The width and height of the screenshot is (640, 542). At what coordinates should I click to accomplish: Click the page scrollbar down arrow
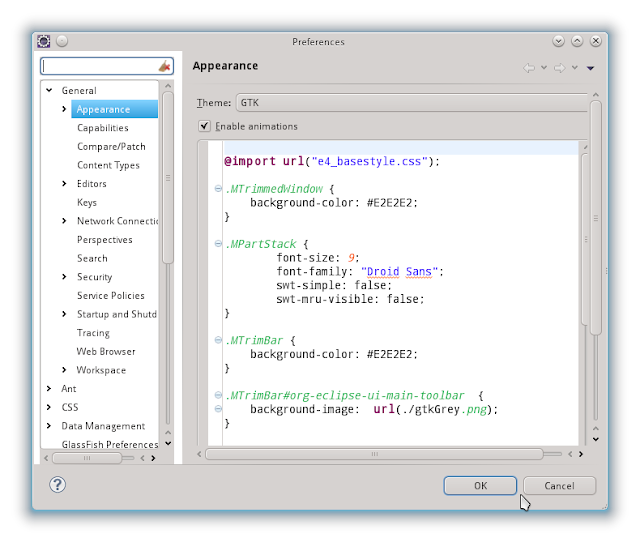point(596,439)
